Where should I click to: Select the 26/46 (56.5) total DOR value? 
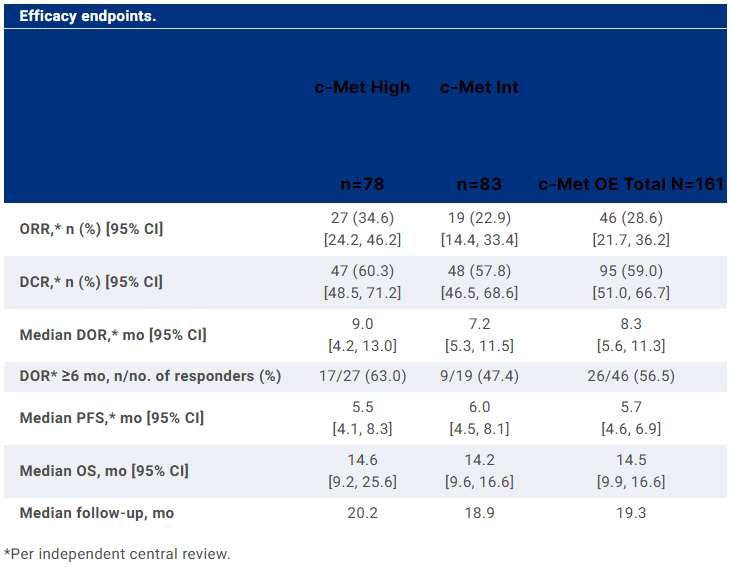[631, 376]
